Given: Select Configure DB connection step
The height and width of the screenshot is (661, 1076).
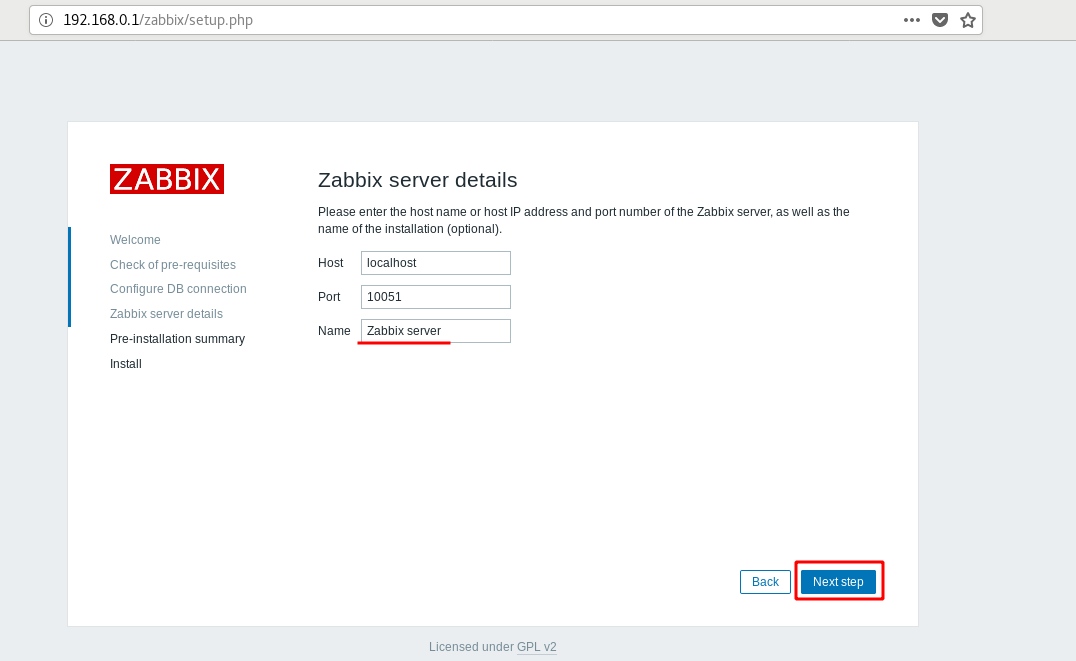Looking at the screenshot, I should click(178, 289).
